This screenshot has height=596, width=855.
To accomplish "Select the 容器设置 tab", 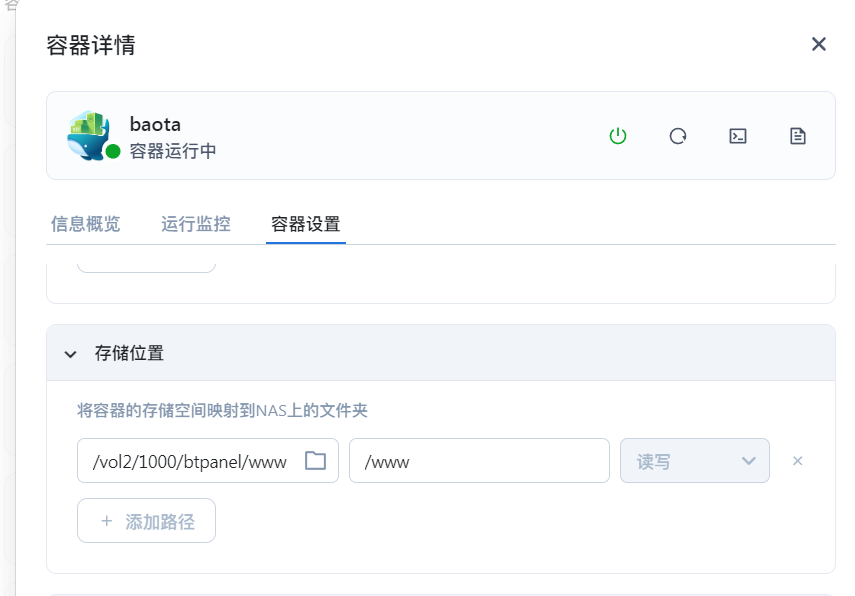I will click(x=306, y=224).
